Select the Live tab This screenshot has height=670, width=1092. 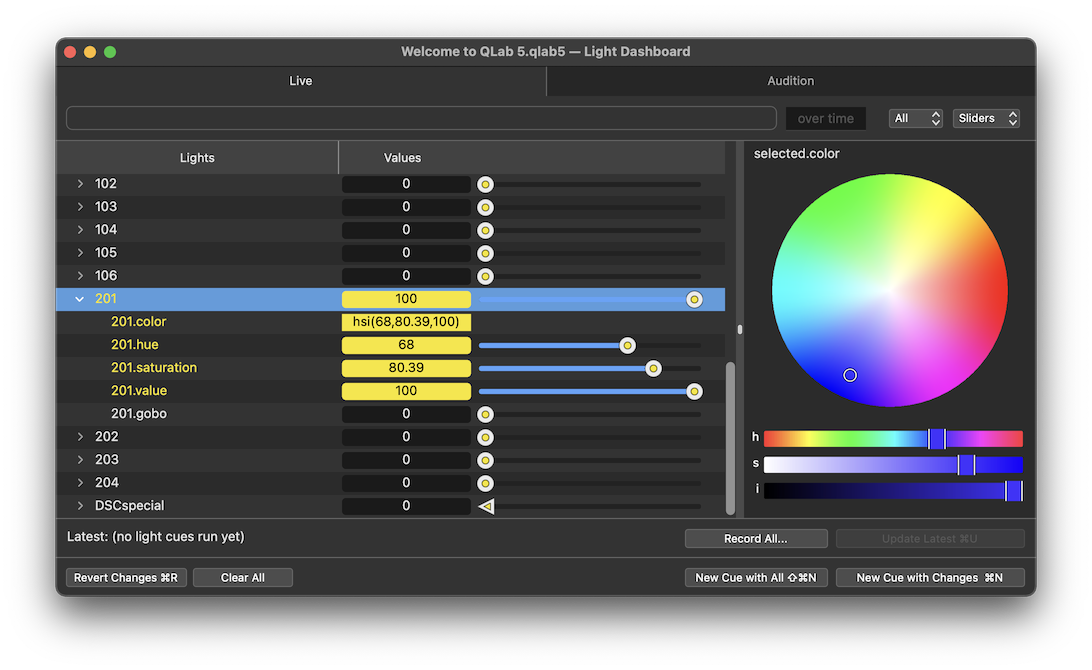[300, 81]
